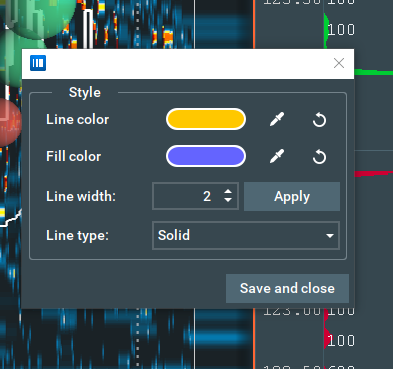Click Save and close button

287,288
